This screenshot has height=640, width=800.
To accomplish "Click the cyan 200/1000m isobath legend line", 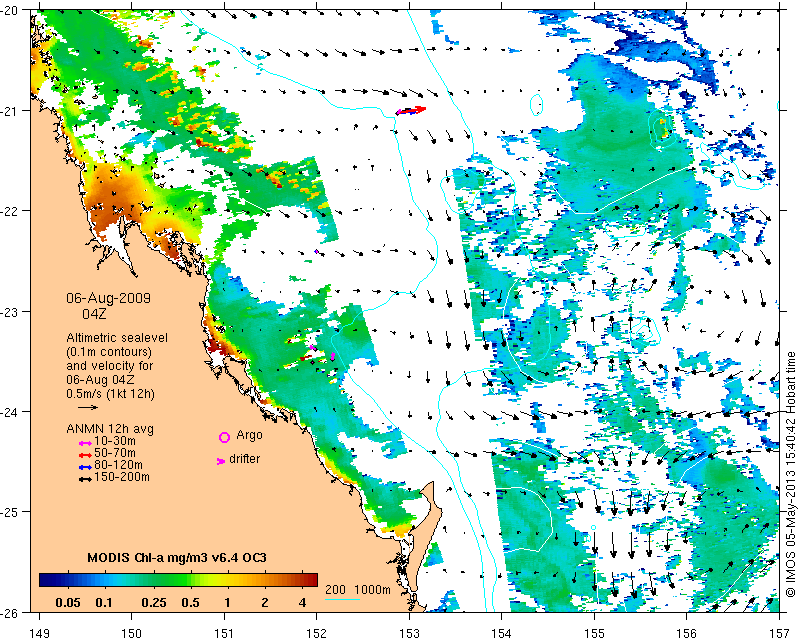I will [342, 599].
